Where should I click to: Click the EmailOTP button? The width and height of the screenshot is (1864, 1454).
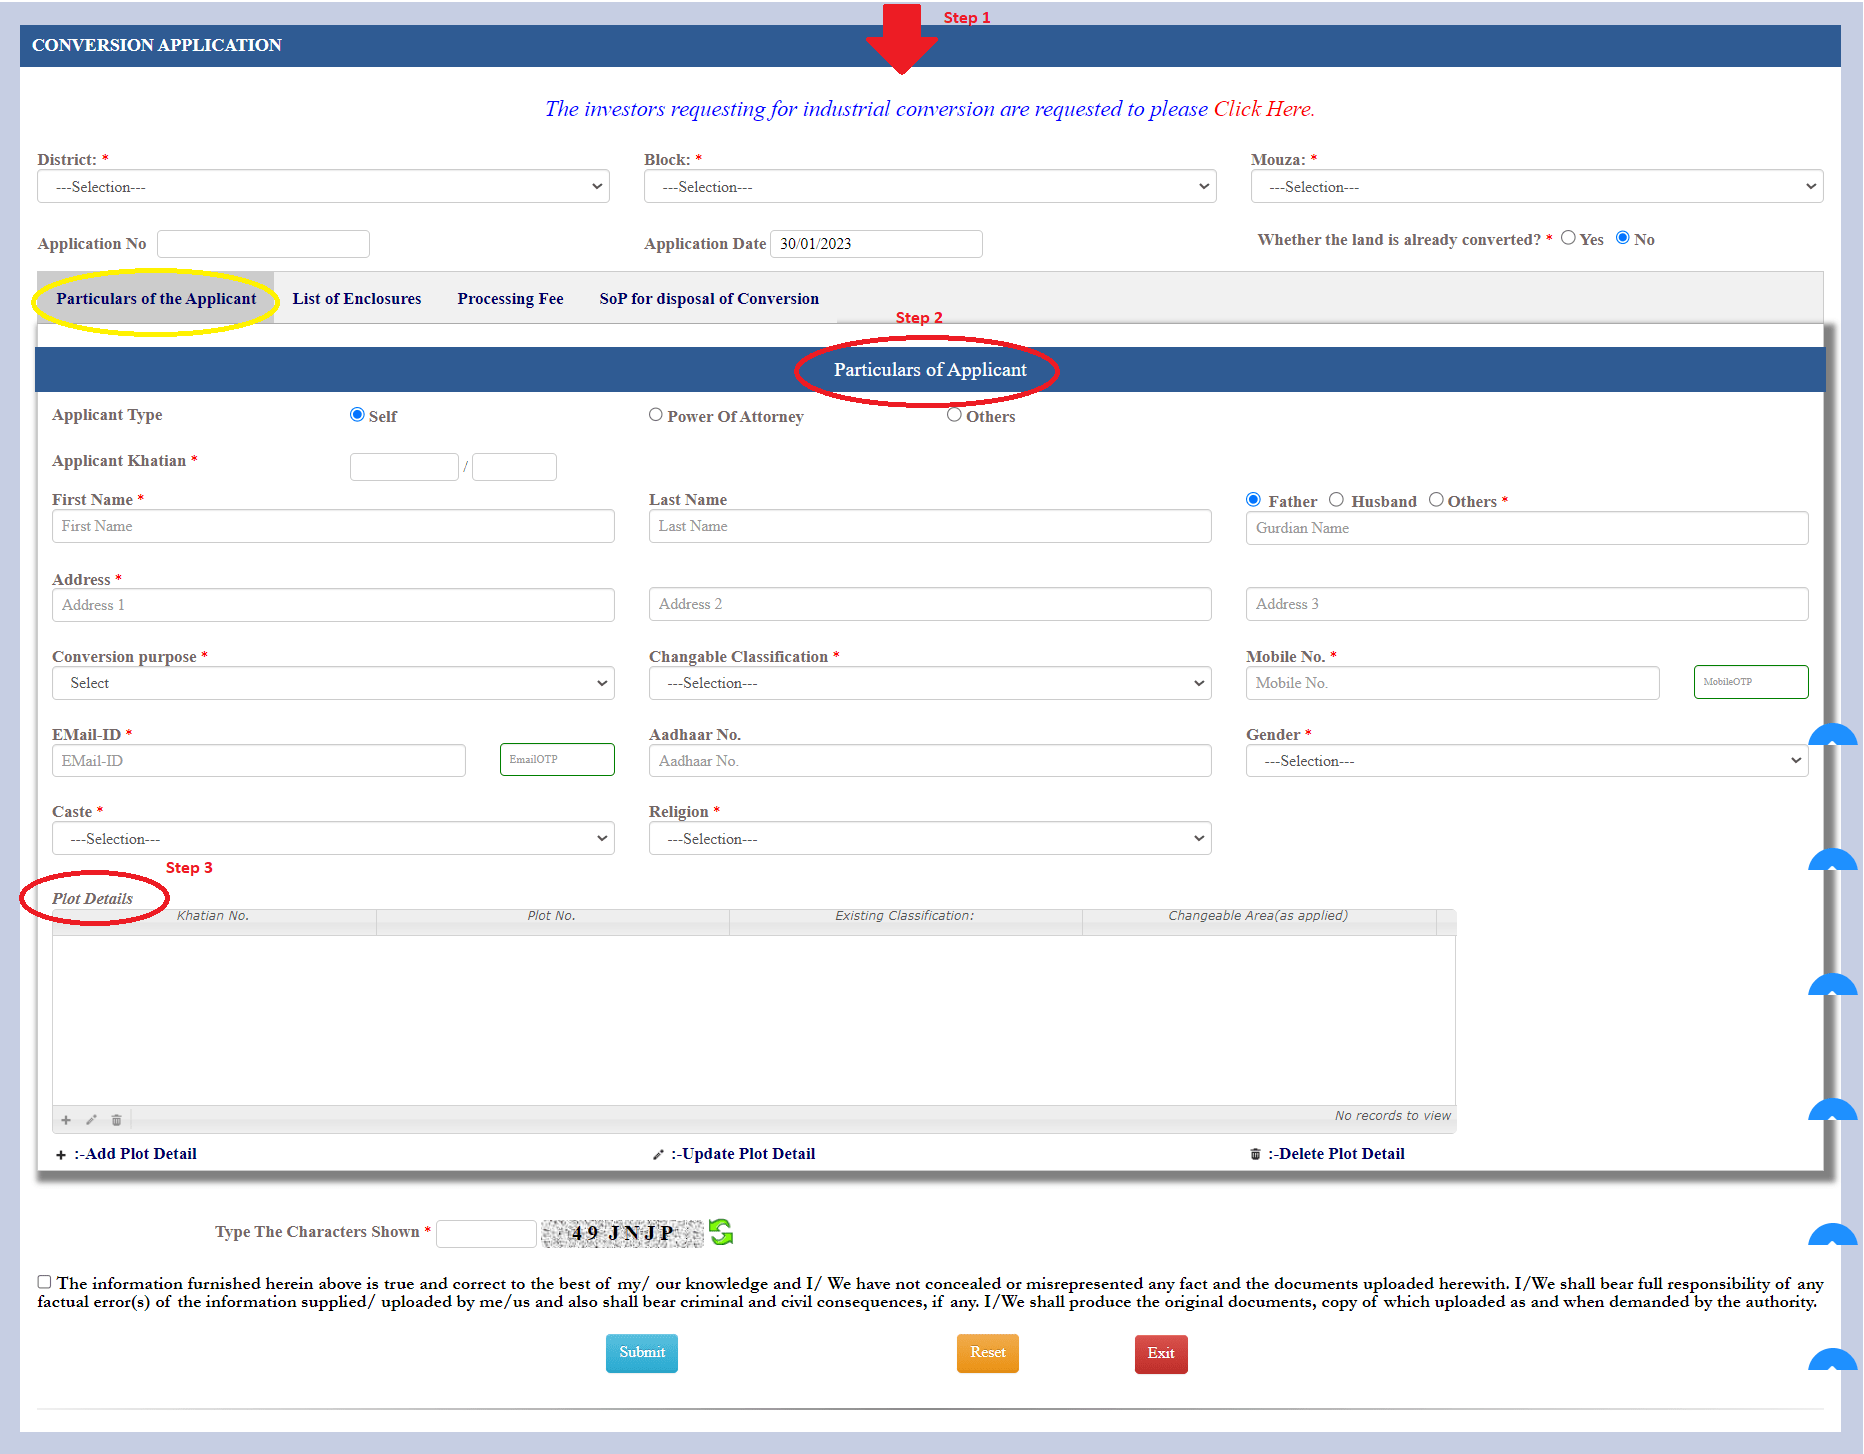coord(556,759)
